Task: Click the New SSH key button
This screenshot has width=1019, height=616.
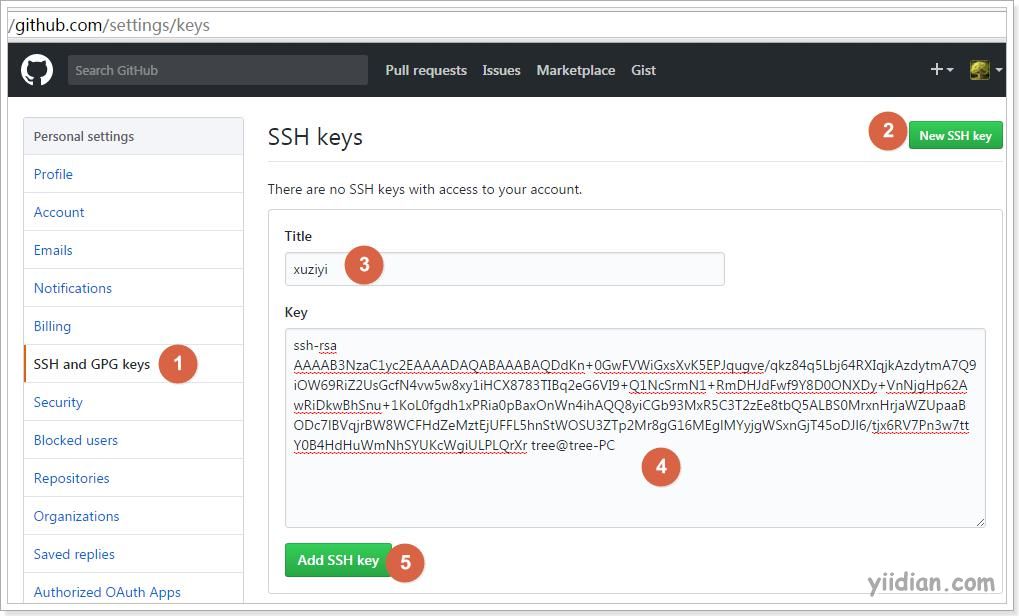Action: click(955, 135)
